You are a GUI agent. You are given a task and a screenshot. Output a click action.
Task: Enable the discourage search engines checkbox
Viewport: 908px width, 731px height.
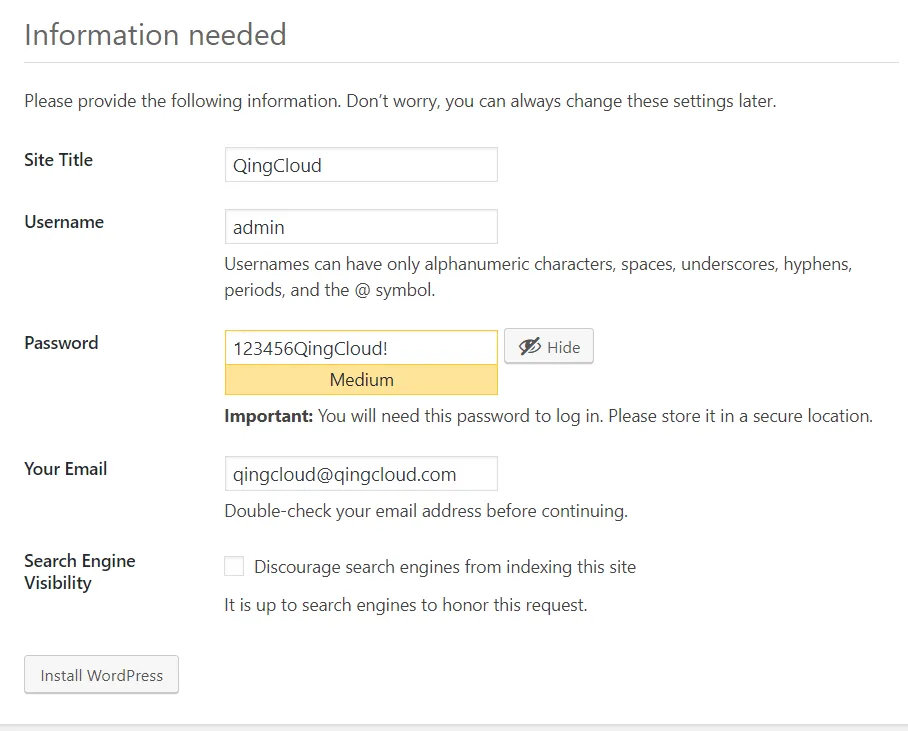click(234, 567)
